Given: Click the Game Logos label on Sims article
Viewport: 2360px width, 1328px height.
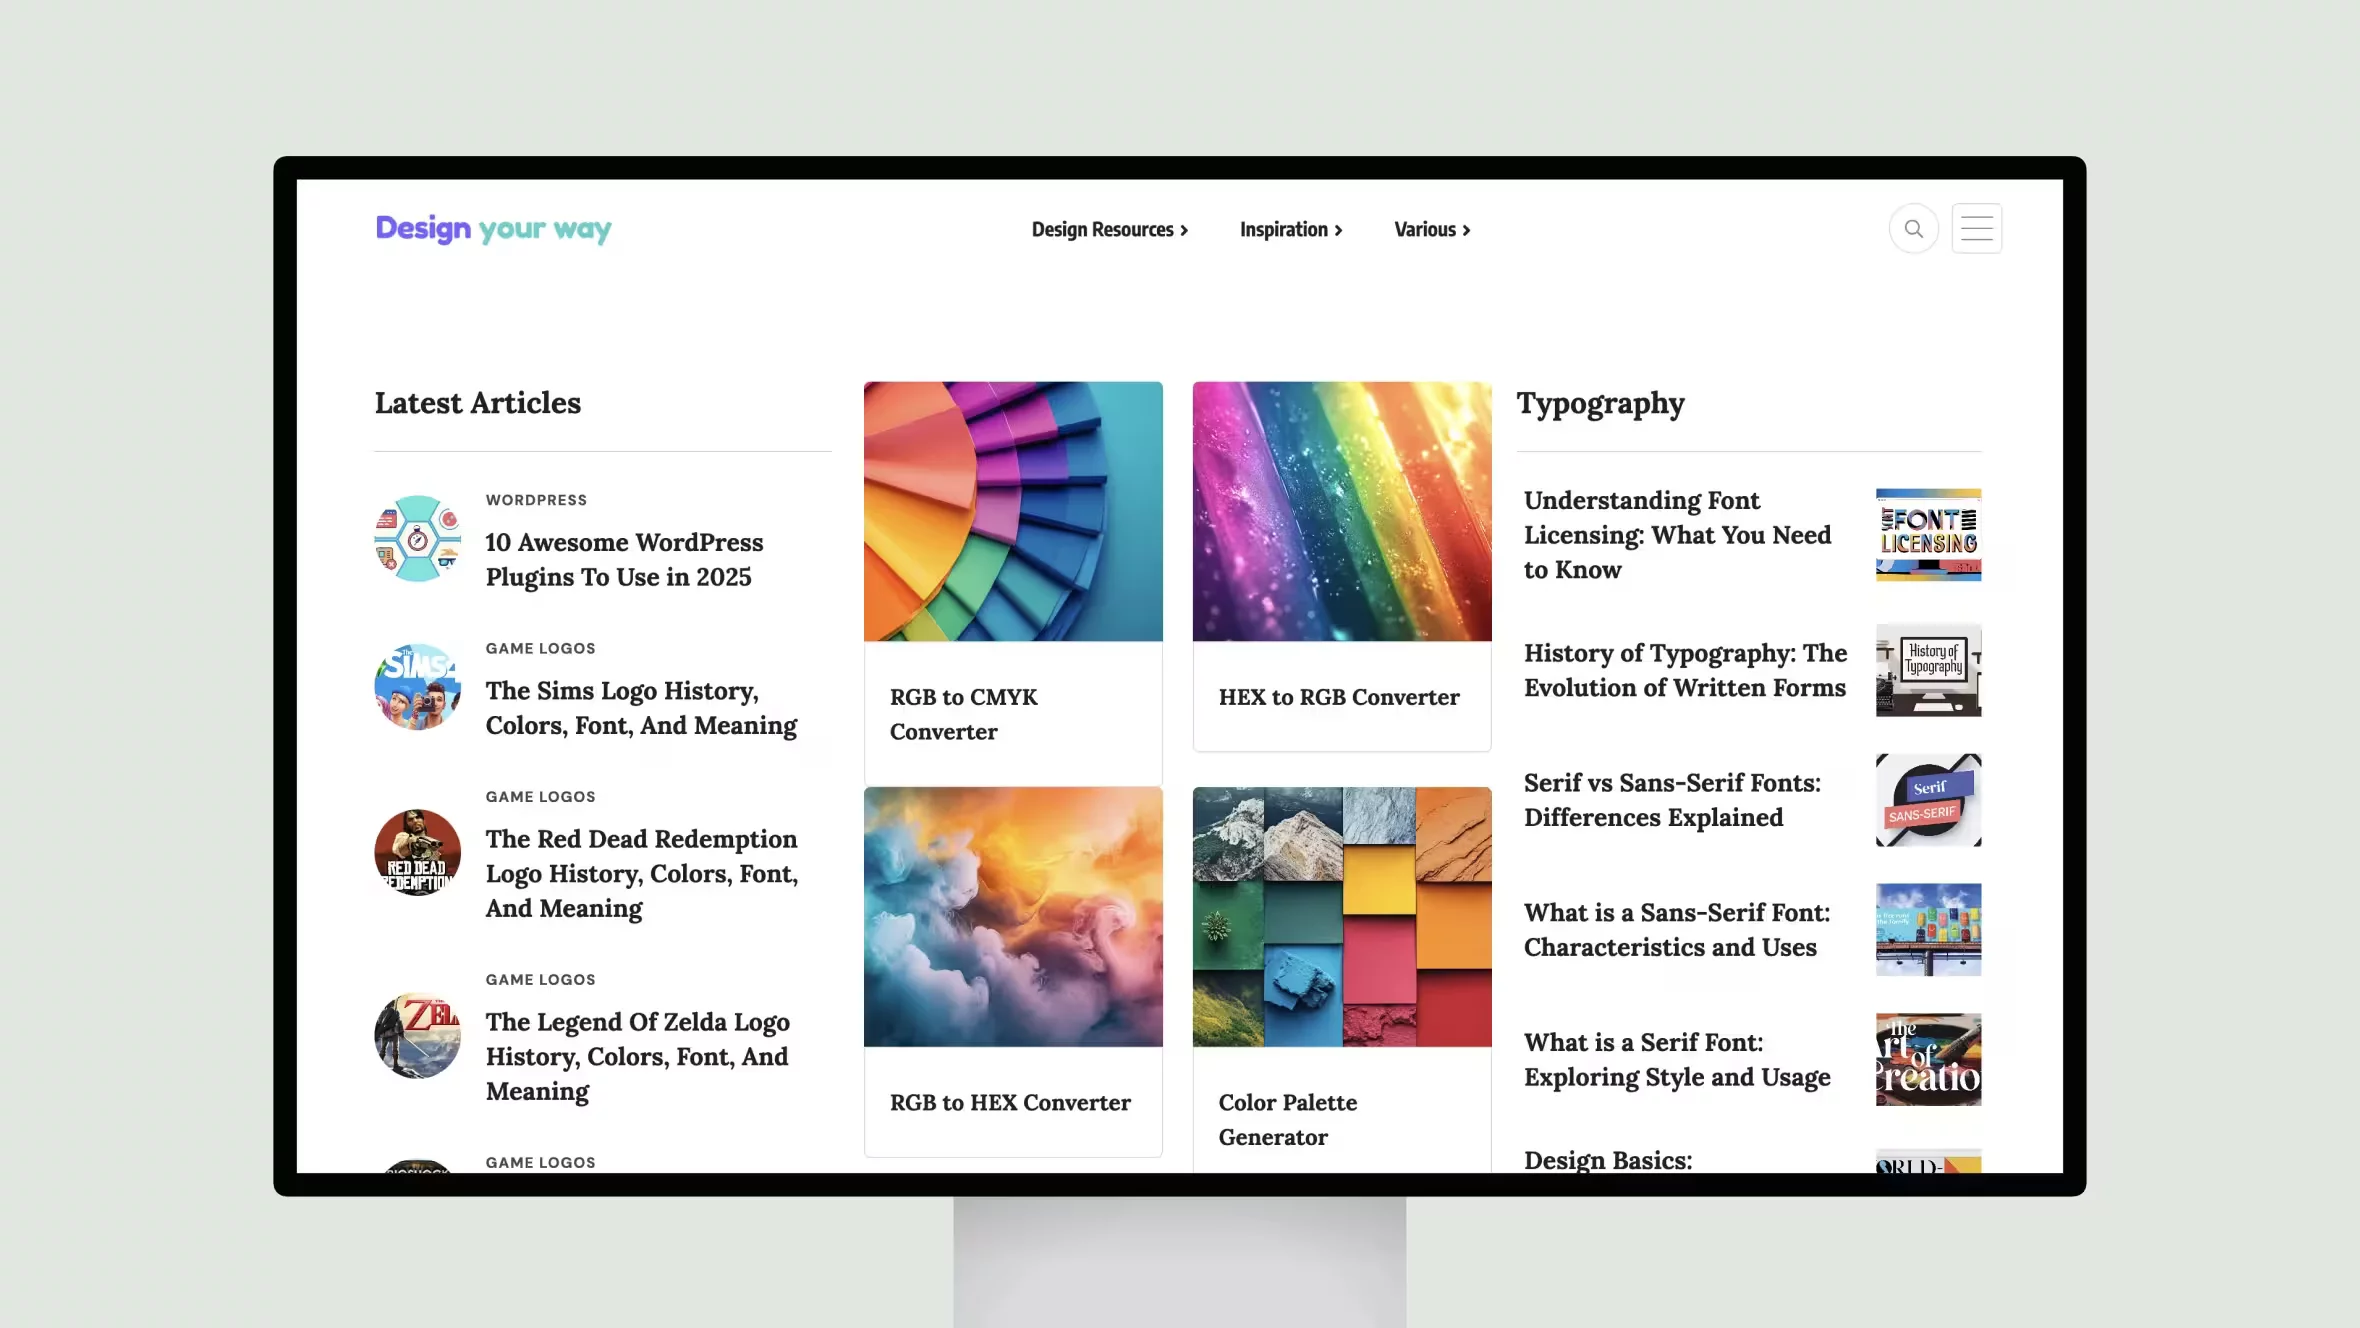Looking at the screenshot, I should (x=540, y=647).
